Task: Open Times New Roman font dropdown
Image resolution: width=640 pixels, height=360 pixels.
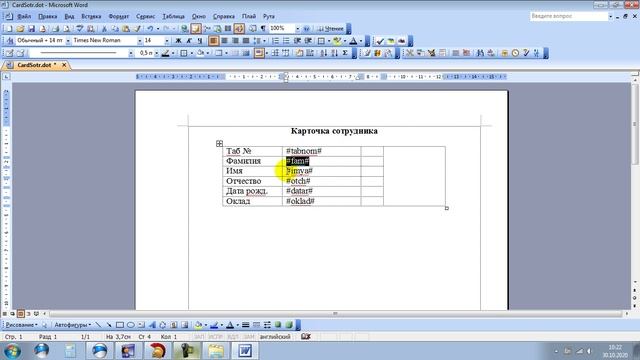Action: click(x=140, y=41)
